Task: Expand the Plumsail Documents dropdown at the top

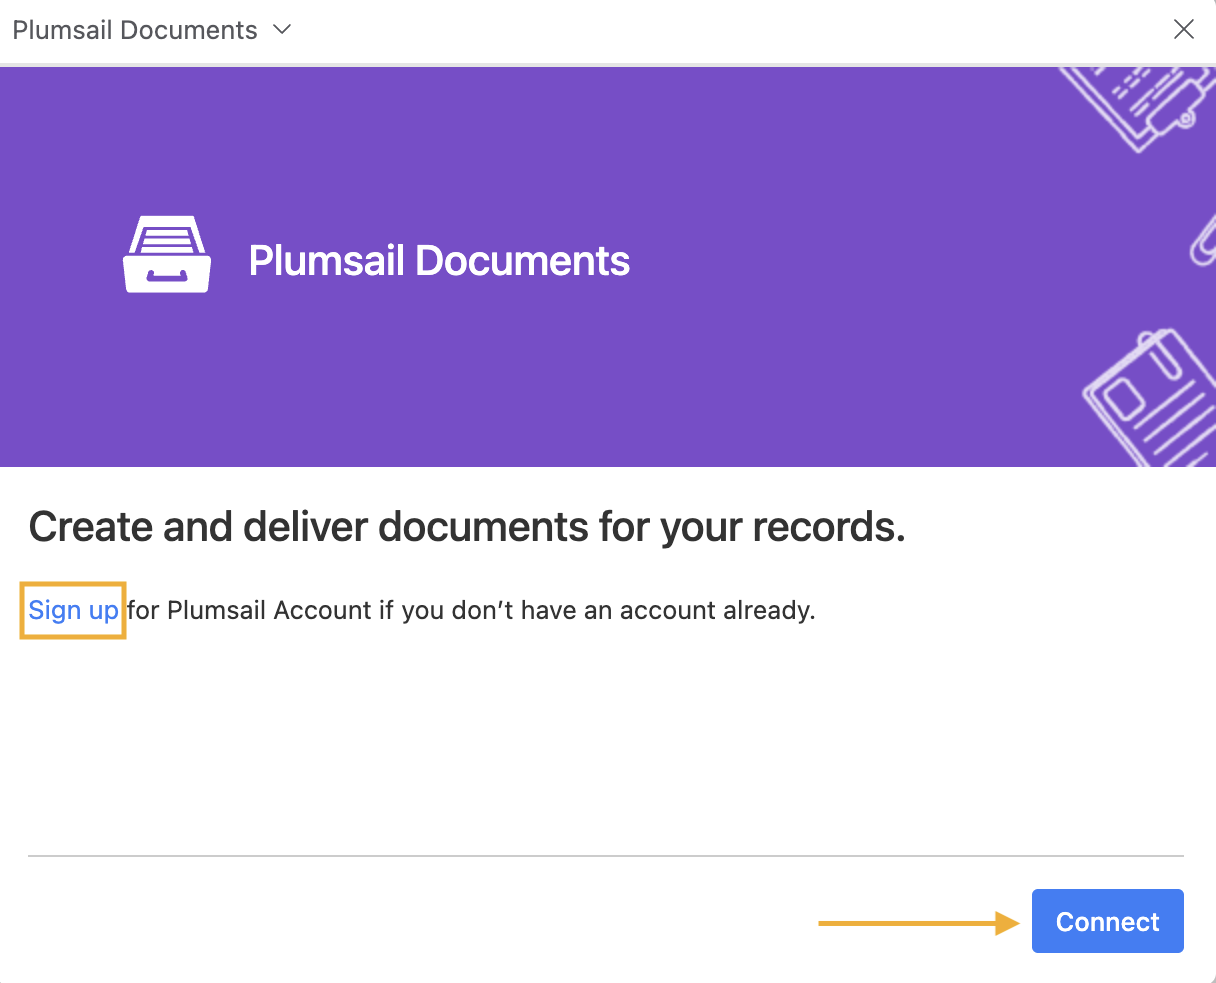Action: [x=281, y=29]
